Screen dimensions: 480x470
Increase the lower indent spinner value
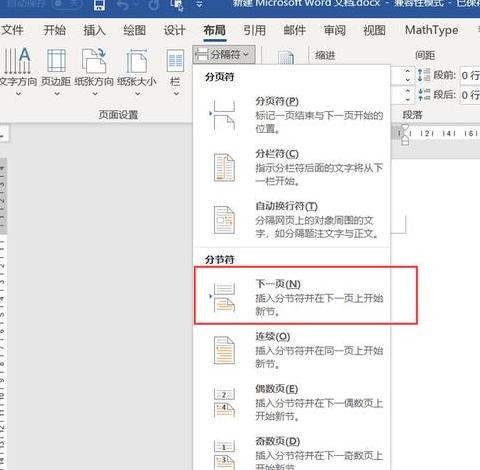(407, 91)
